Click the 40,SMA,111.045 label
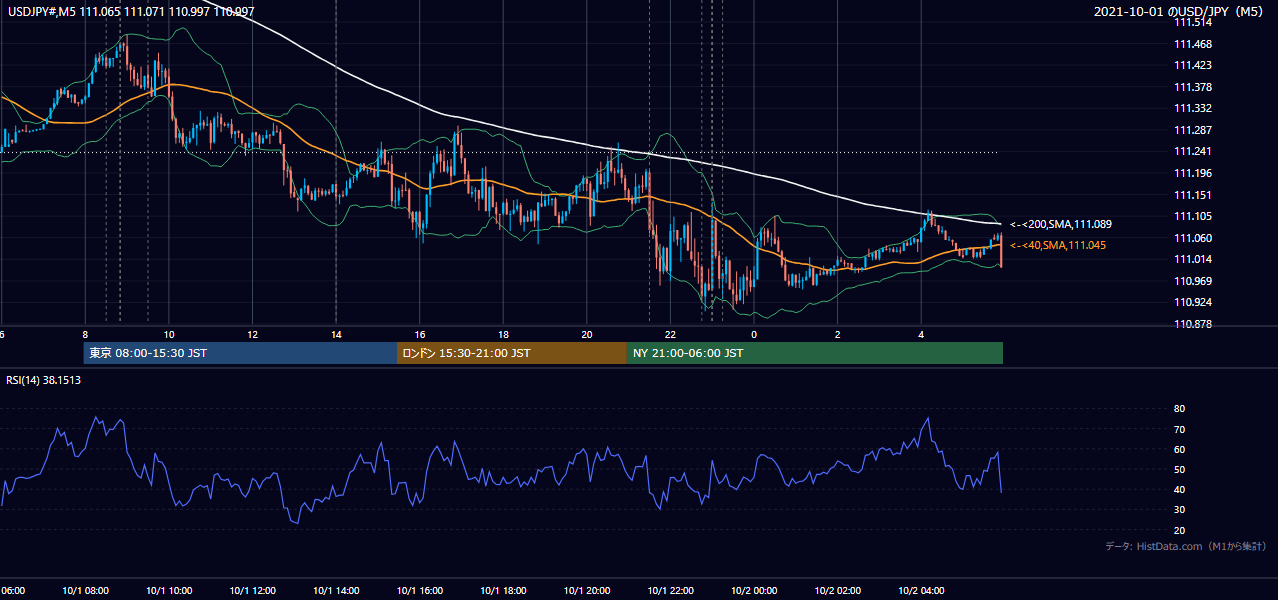This screenshot has height=600, width=1278. point(1058,245)
